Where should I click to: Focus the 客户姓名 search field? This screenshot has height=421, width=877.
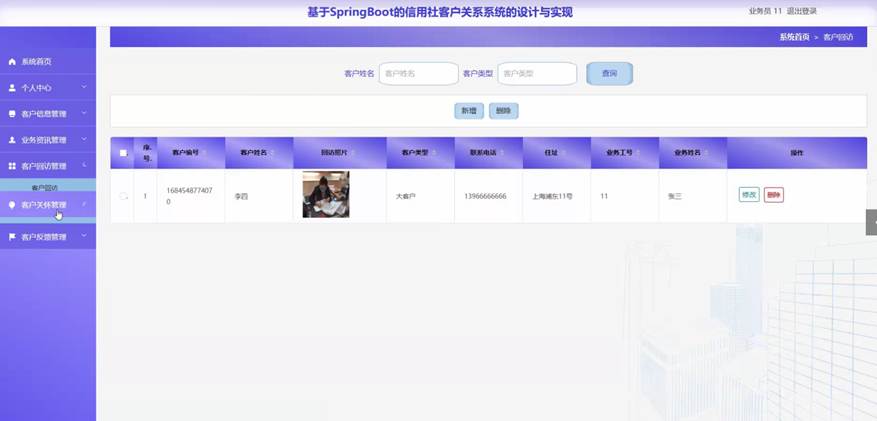pos(419,74)
